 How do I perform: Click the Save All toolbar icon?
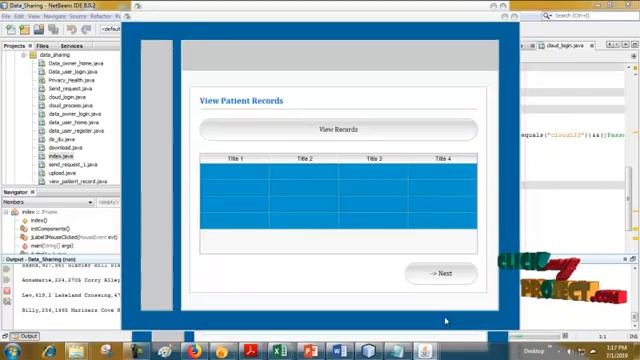tap(53, 29)
